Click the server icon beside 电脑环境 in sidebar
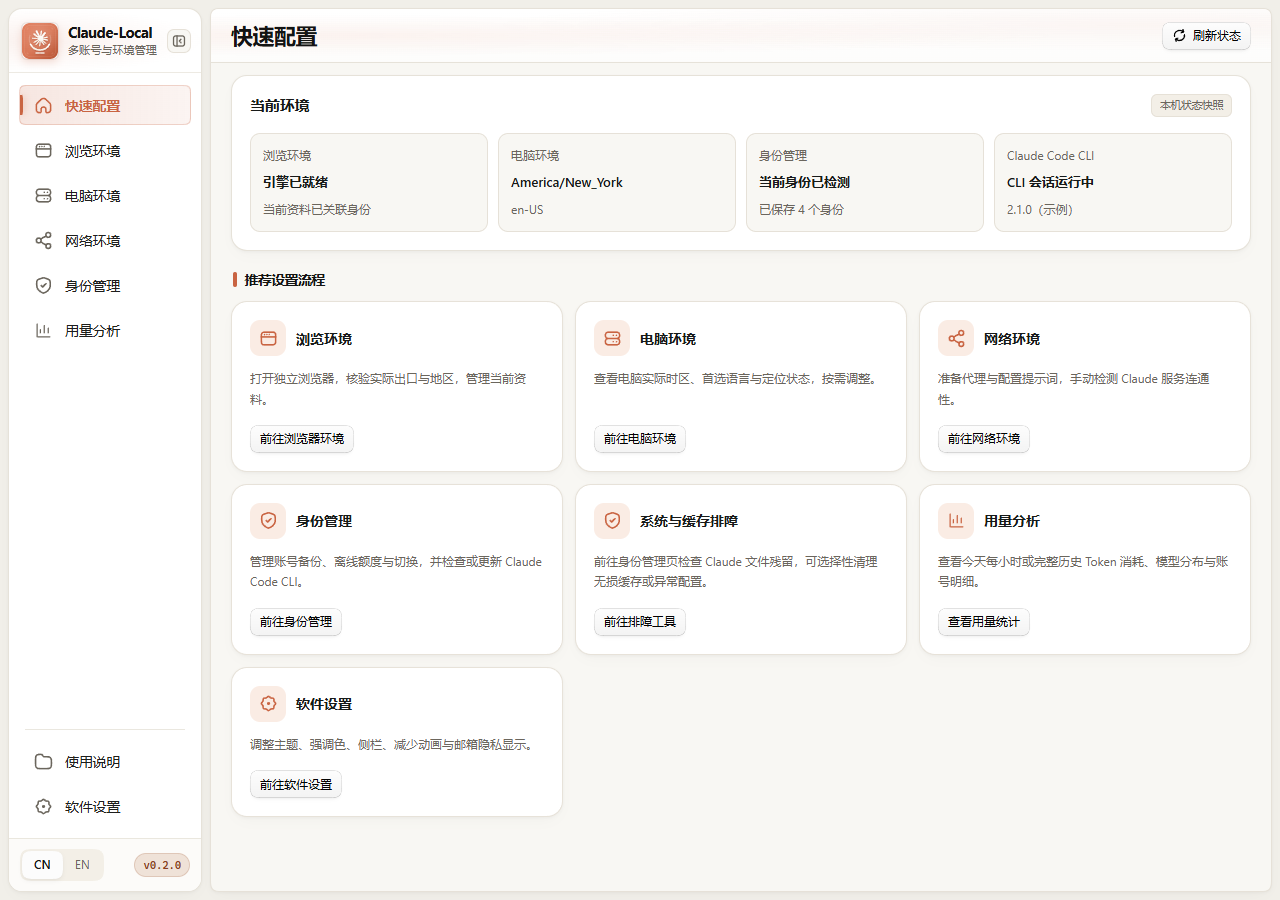1280x900 pixels. 43,196
